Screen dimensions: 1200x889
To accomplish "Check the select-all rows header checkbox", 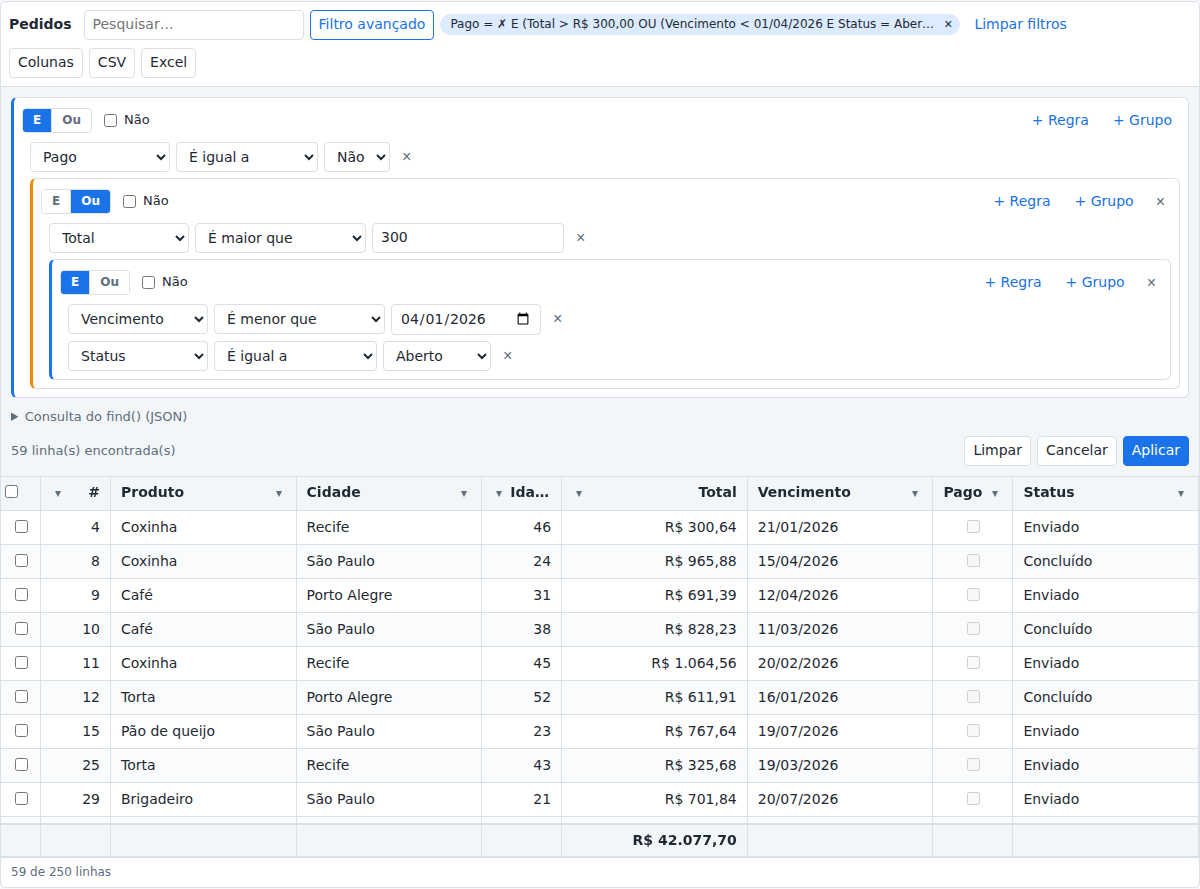I will tap(12, 492).
